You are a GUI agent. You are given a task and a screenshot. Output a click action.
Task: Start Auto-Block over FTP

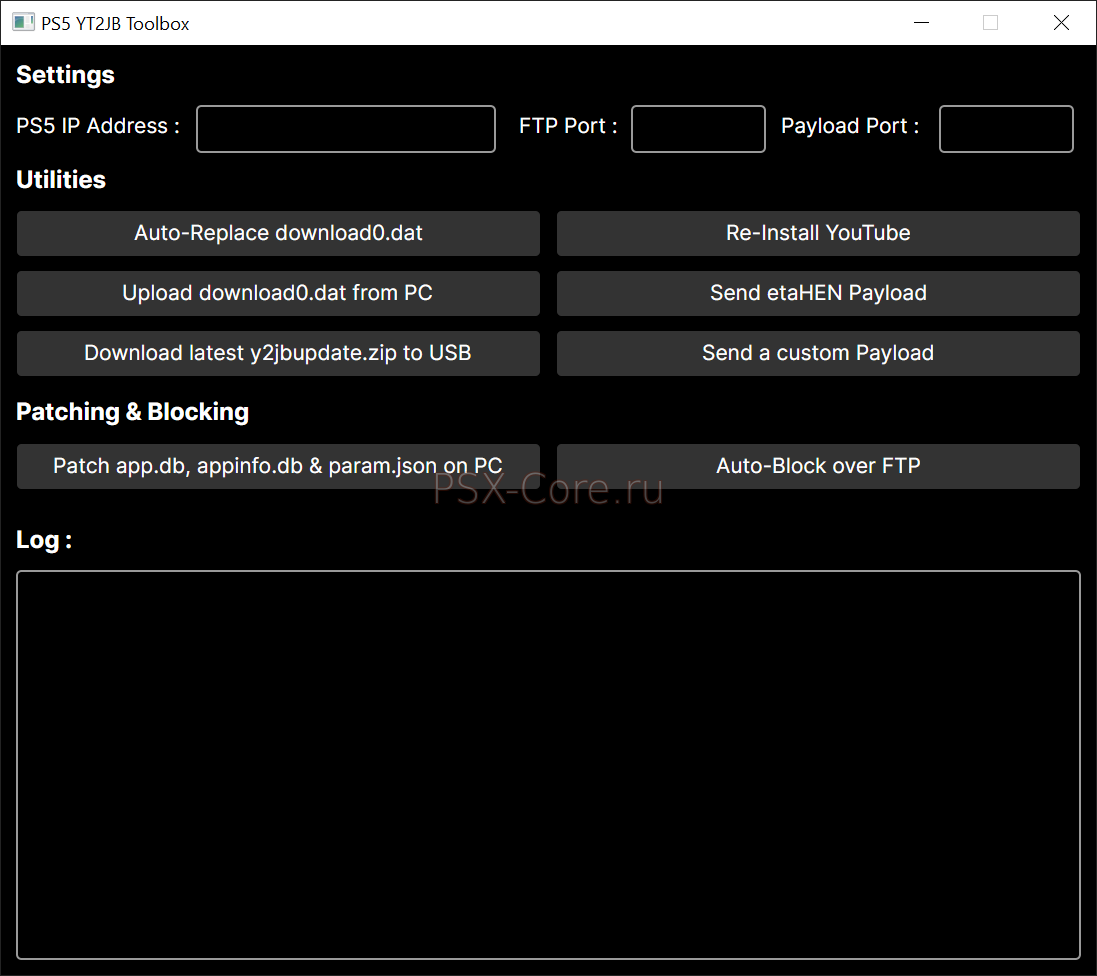[x=817, y=466]
